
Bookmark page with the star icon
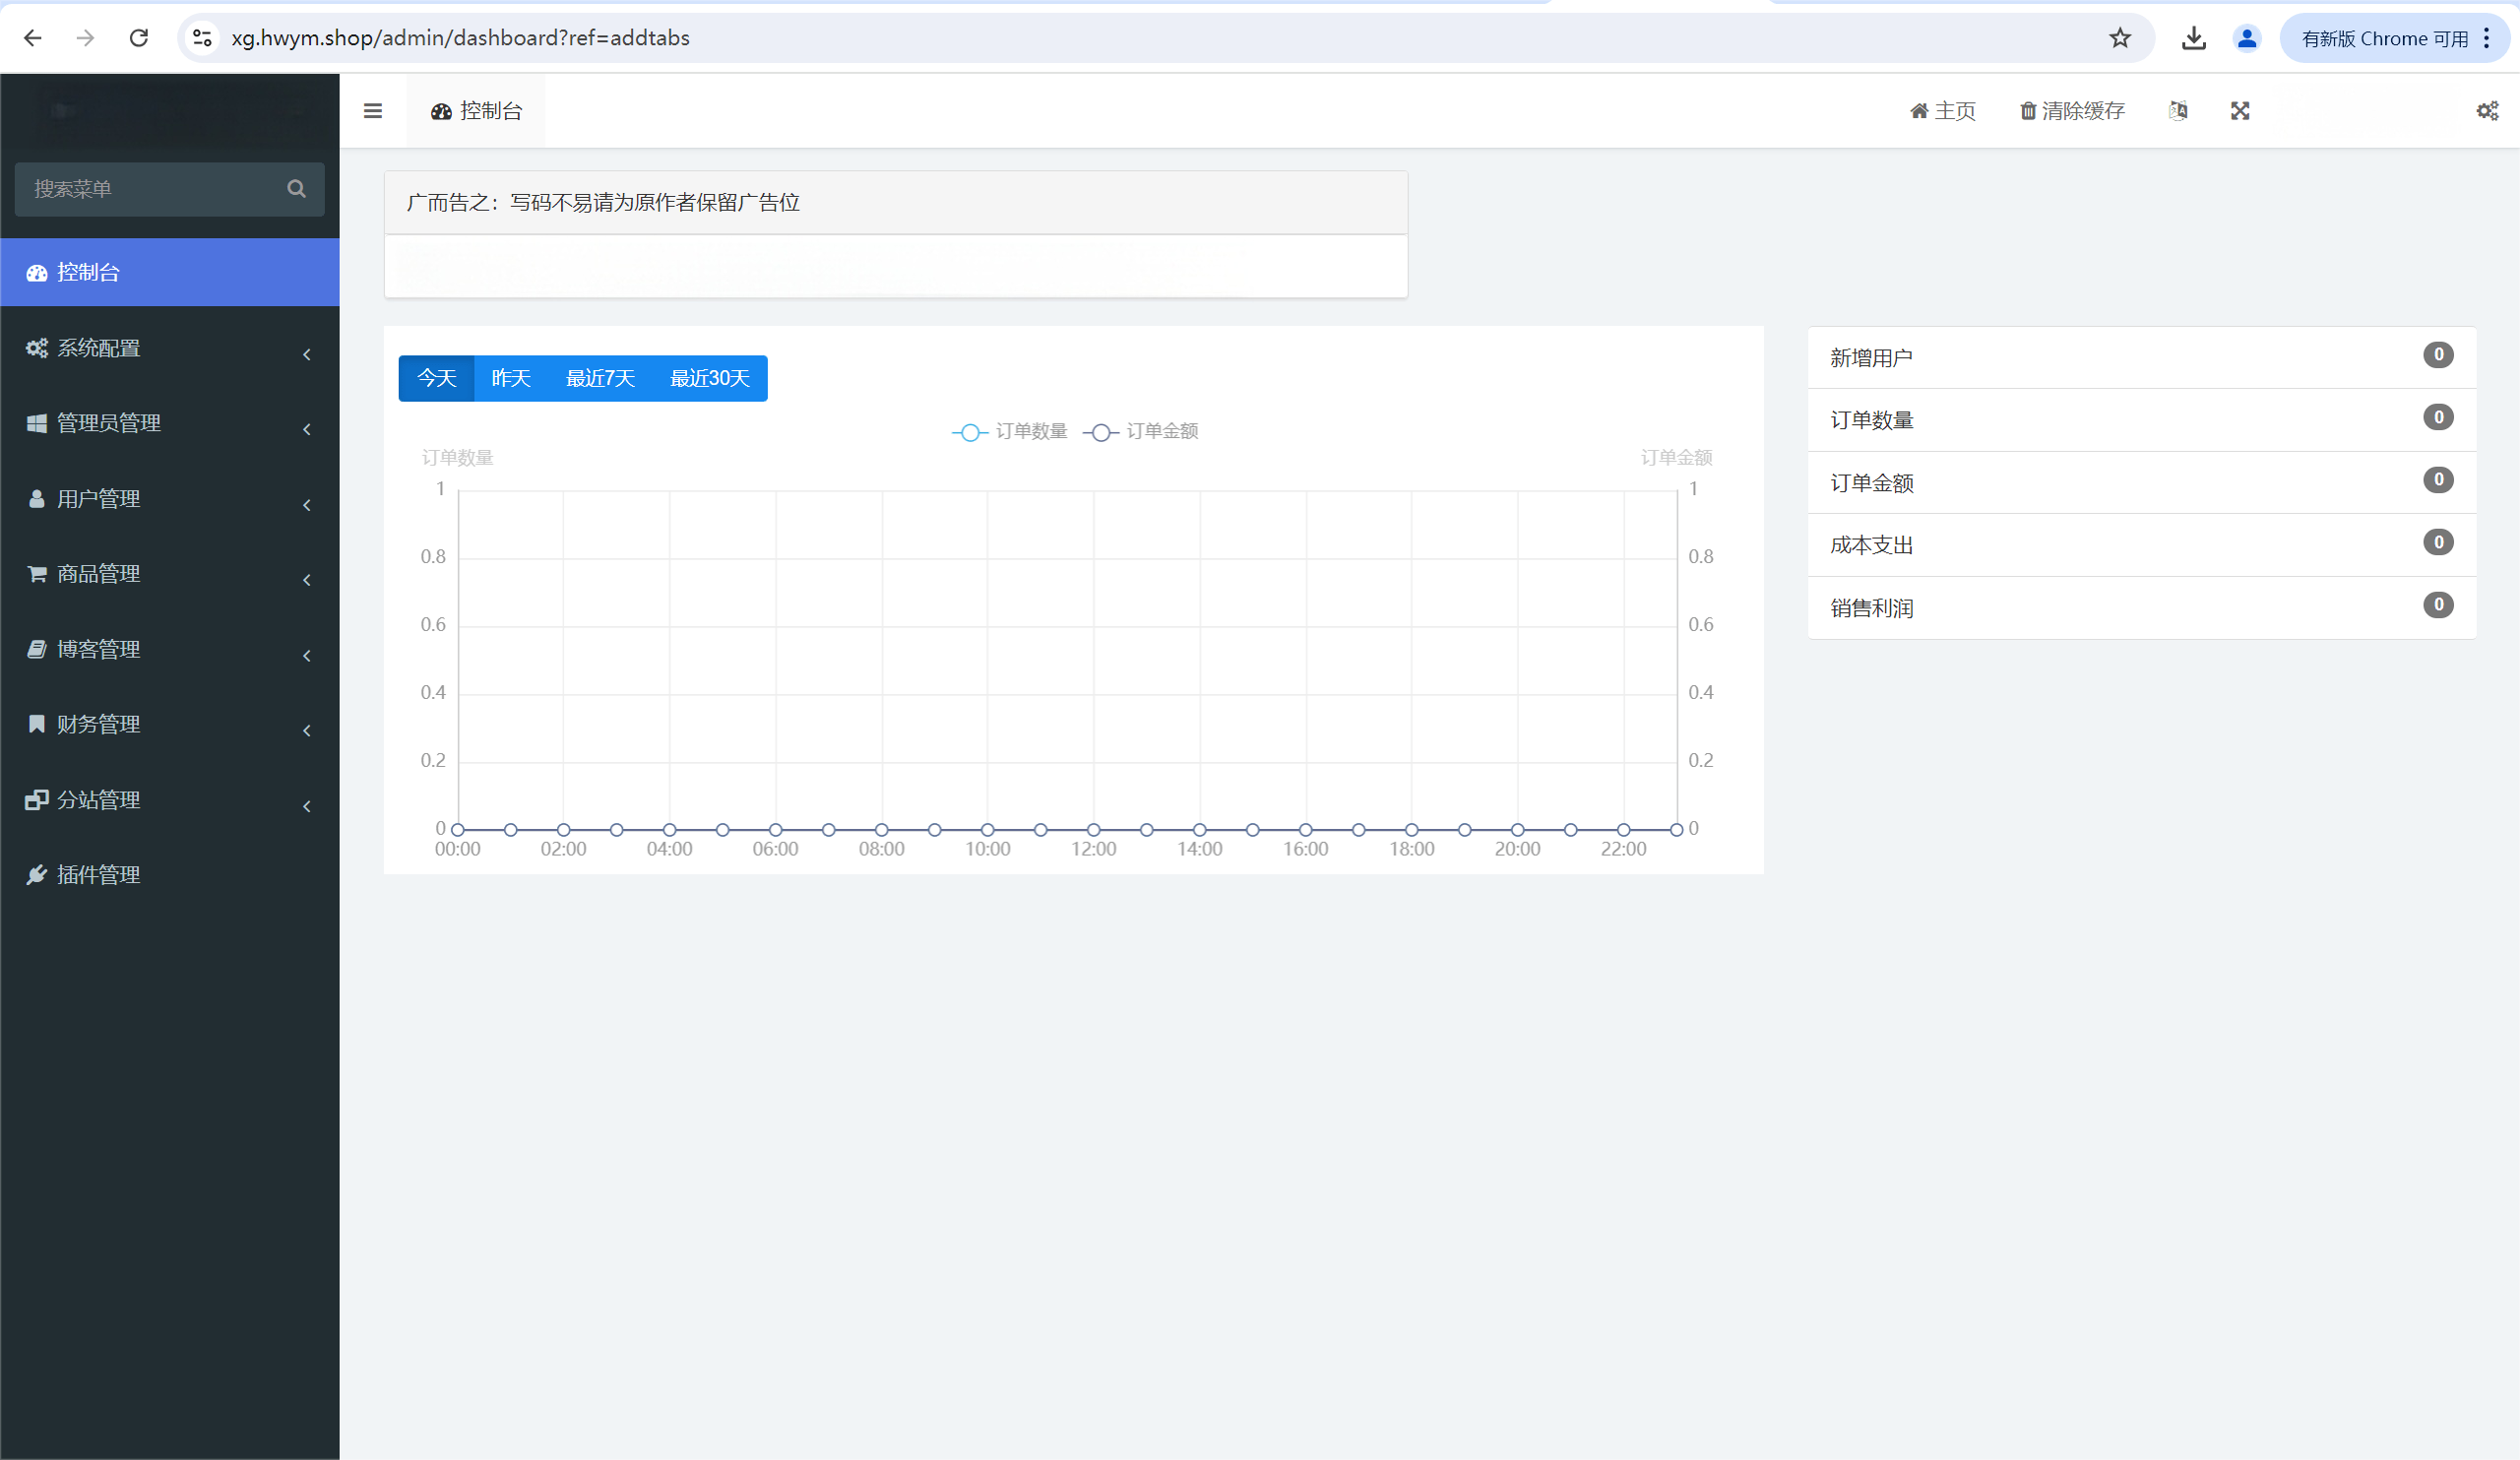click(2119, 38)
